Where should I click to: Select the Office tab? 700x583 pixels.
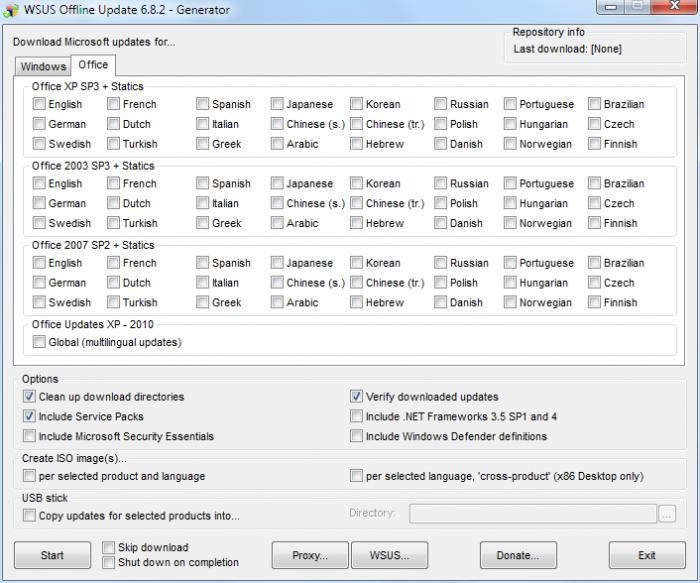tap(93, 65)
